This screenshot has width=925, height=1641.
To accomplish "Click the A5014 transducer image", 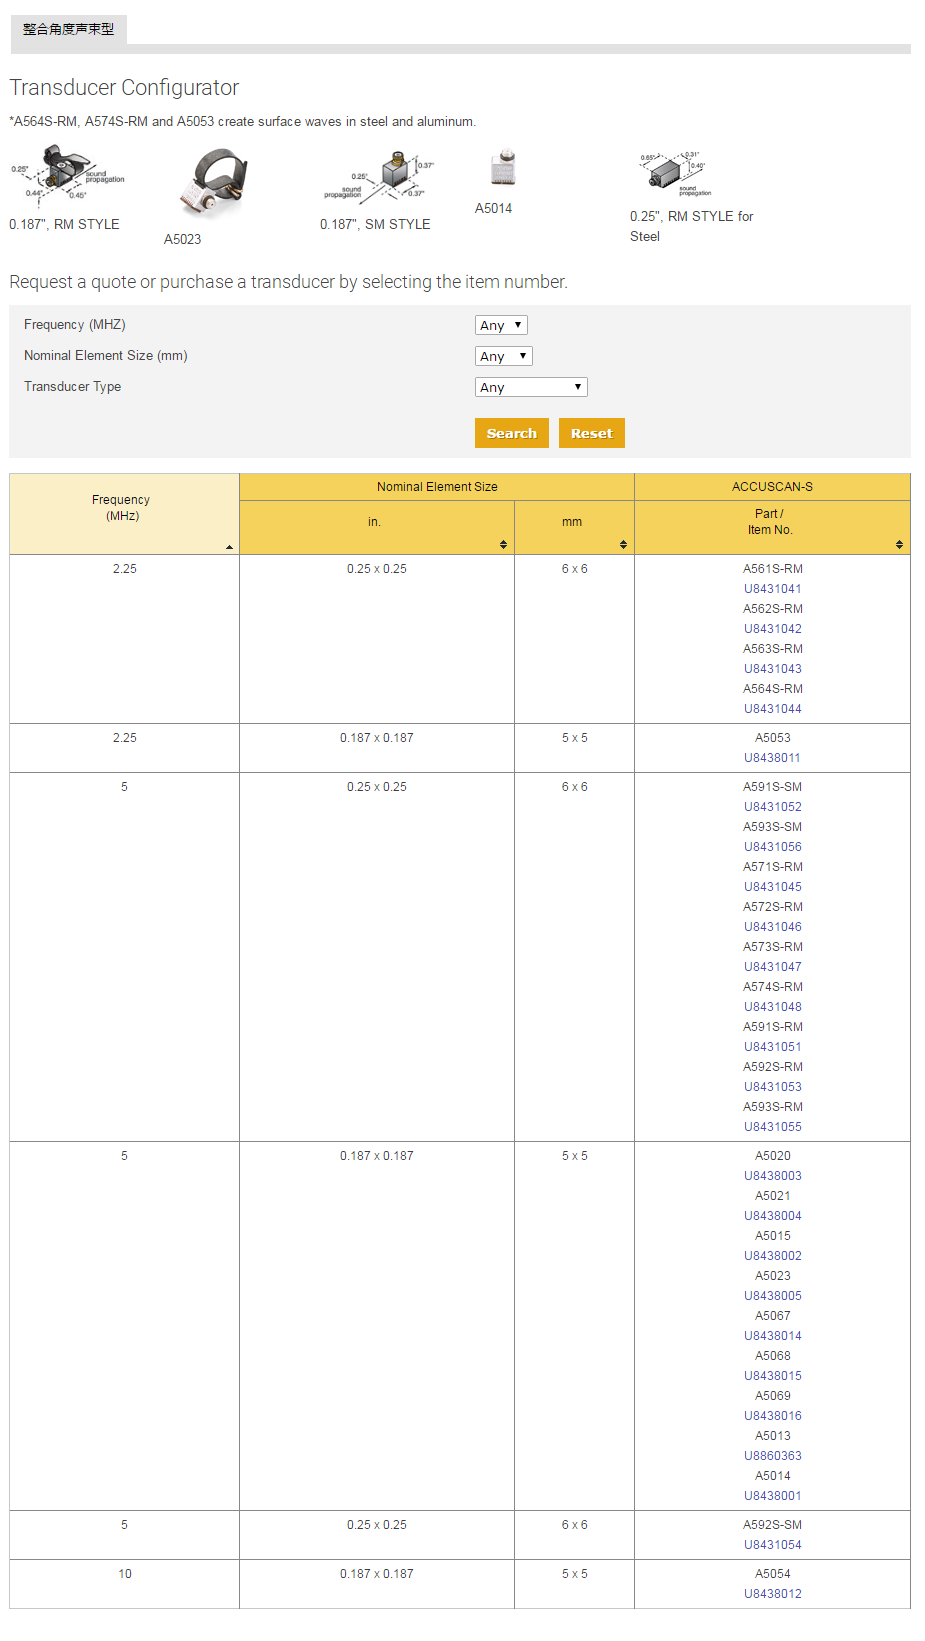I will (x=503, y=168).
